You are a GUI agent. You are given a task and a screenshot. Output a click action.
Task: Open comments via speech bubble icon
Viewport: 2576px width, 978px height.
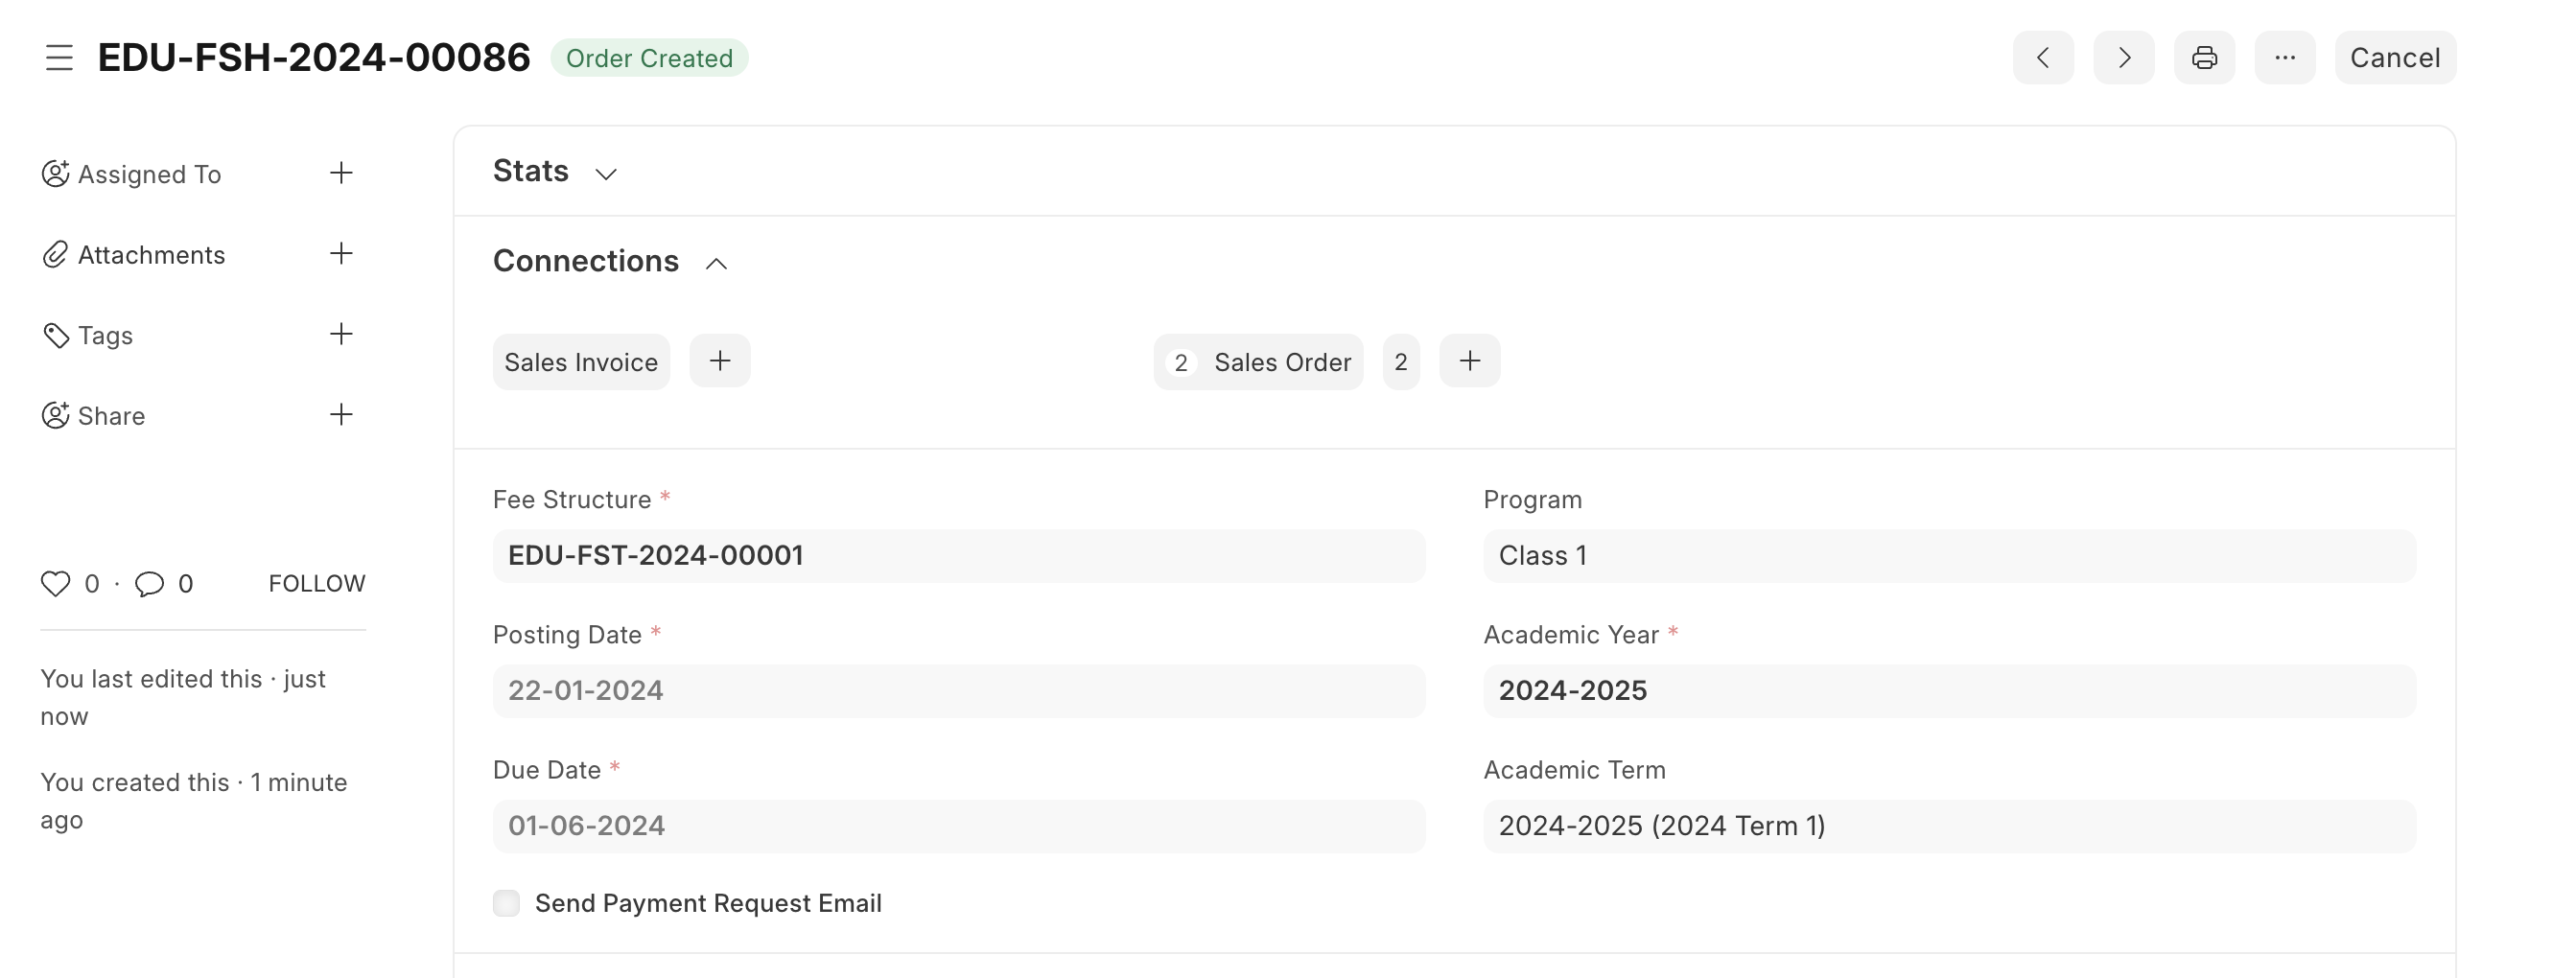click(150, 584)
